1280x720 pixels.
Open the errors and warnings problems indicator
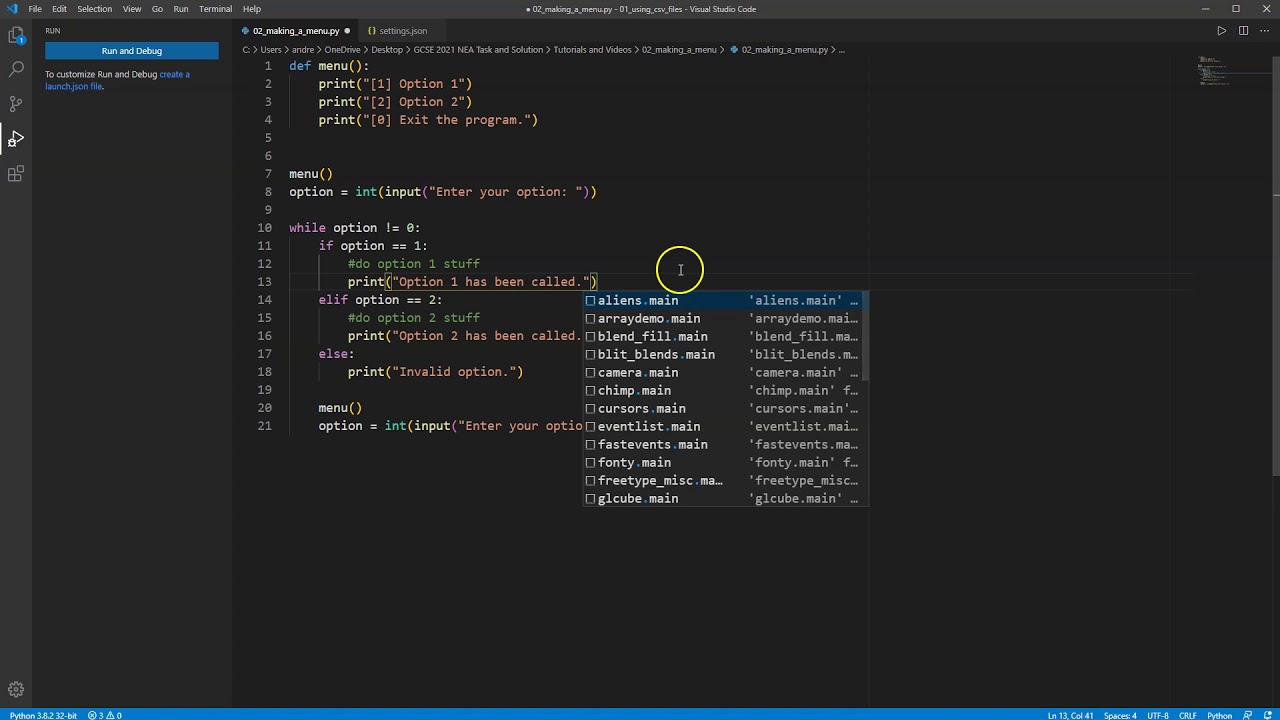(104, 715)
